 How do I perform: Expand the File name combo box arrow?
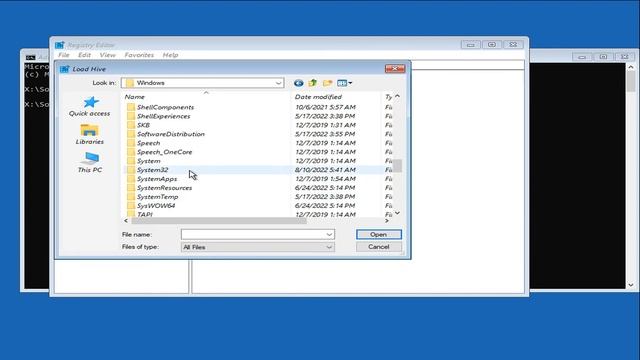click(329, 235)
